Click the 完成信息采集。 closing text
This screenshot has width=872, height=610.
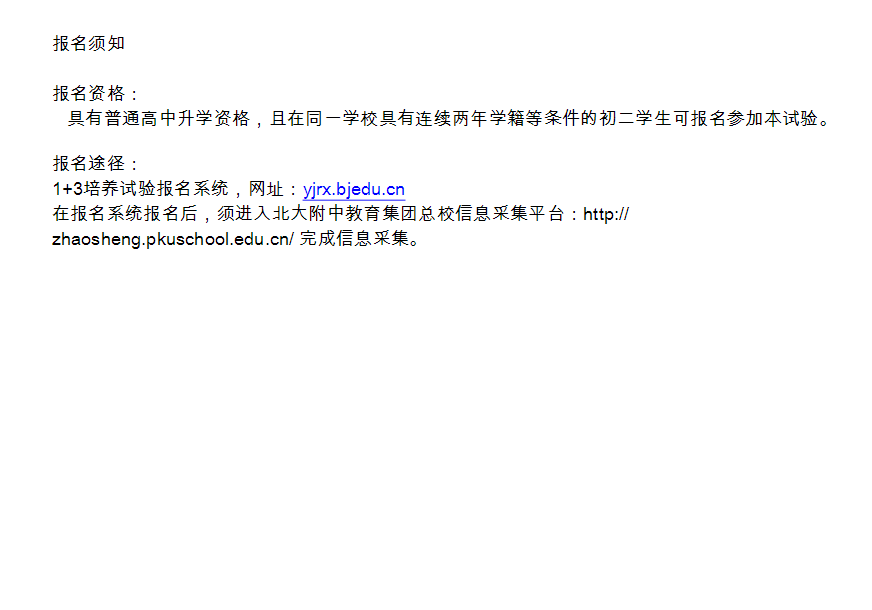click(360, 239)
